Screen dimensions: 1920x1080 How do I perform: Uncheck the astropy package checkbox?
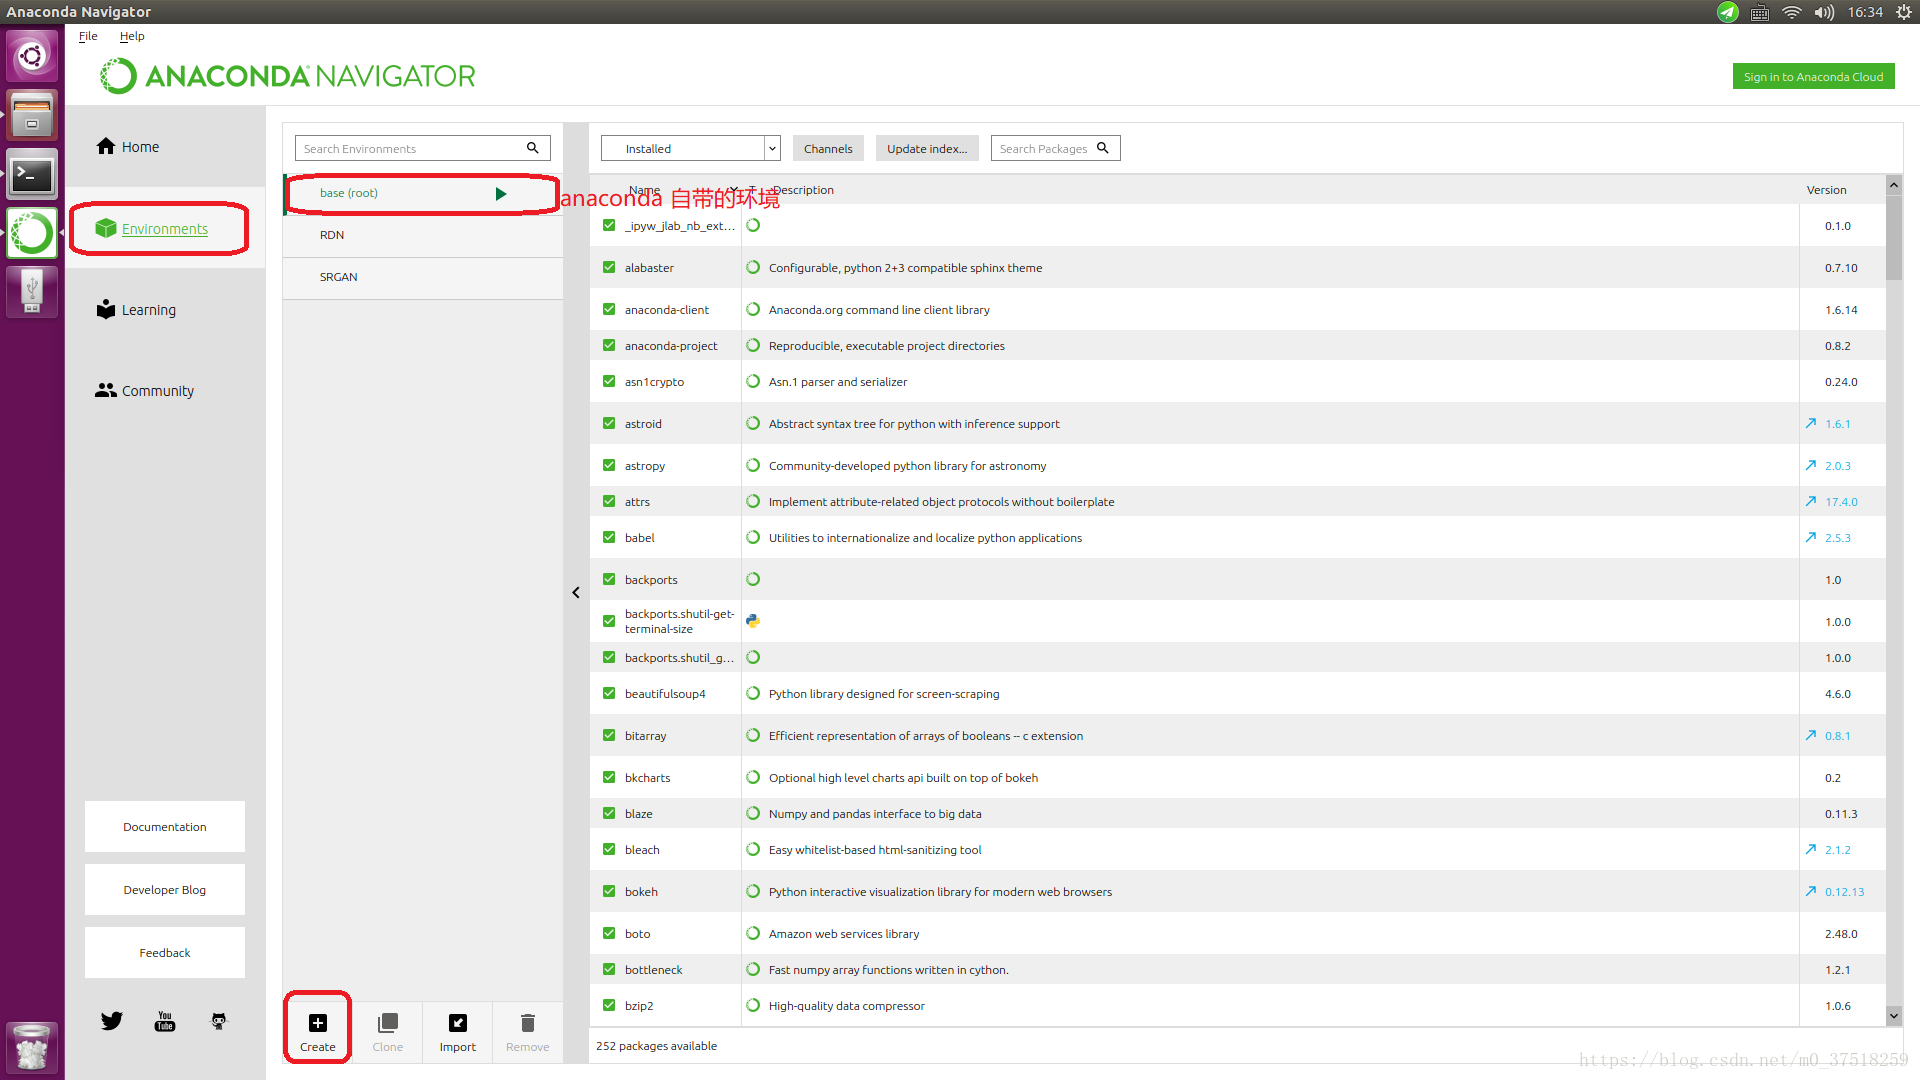(x=609, y=466)
